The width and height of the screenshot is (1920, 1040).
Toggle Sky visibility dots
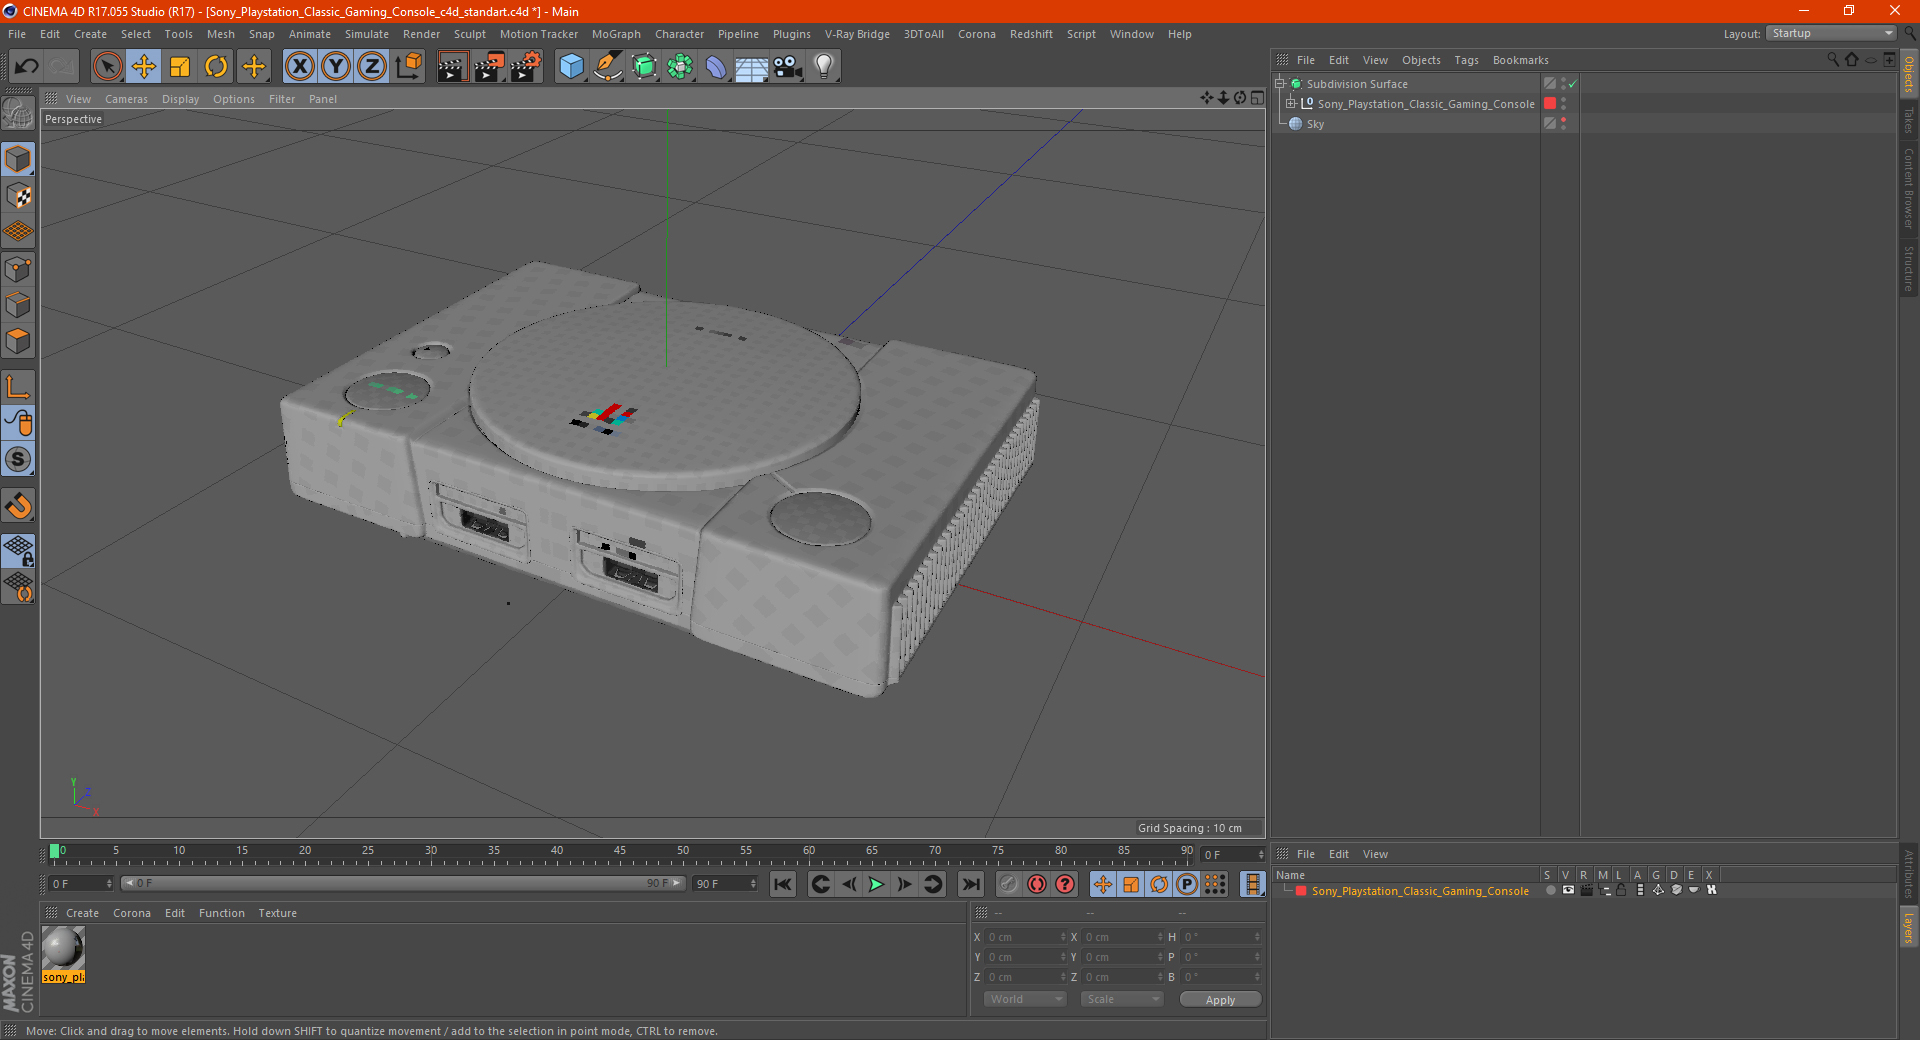point(1563,124)
